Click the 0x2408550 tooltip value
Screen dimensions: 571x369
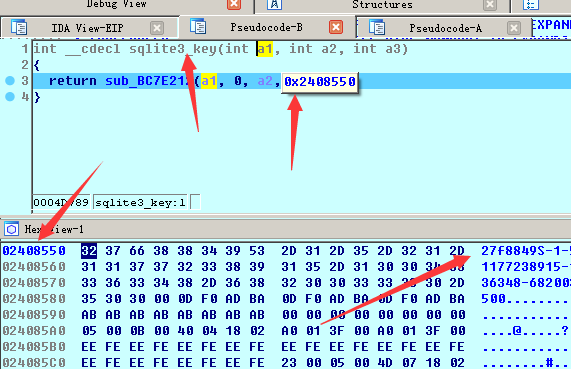tap(320, 82)
